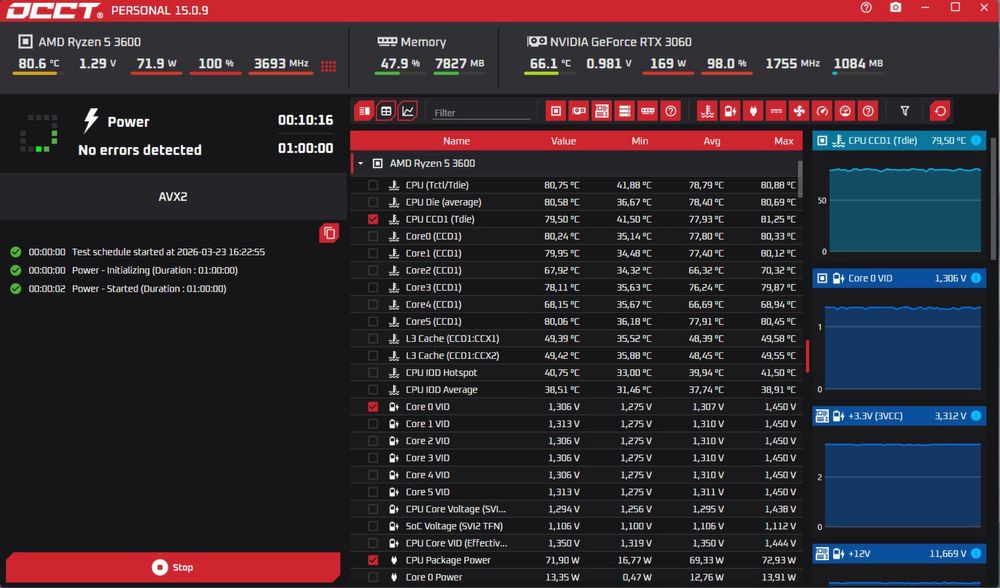The width and height of the screenshot is (1000, 588).
Task: Toggle the motherboard sensors filter icon
Action: pos(601,111)
